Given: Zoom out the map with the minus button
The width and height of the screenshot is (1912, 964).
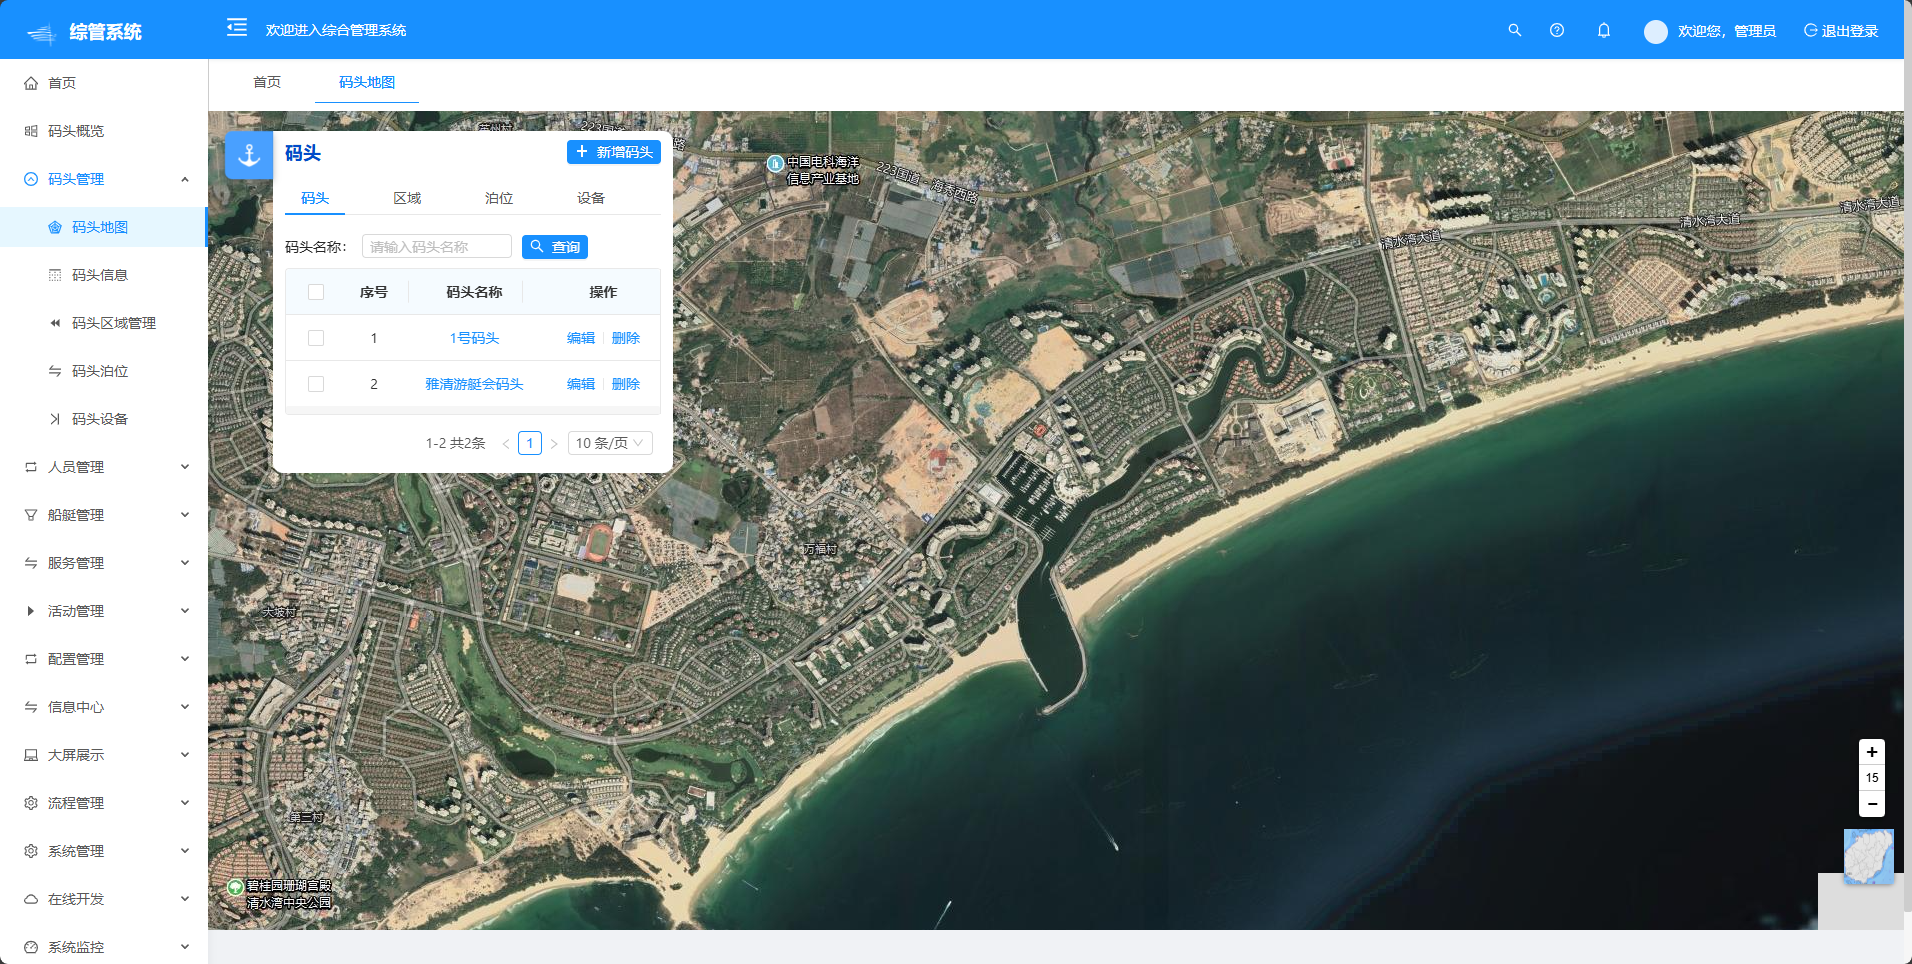Looking at the screenshot, I should tap(1871, 804).
